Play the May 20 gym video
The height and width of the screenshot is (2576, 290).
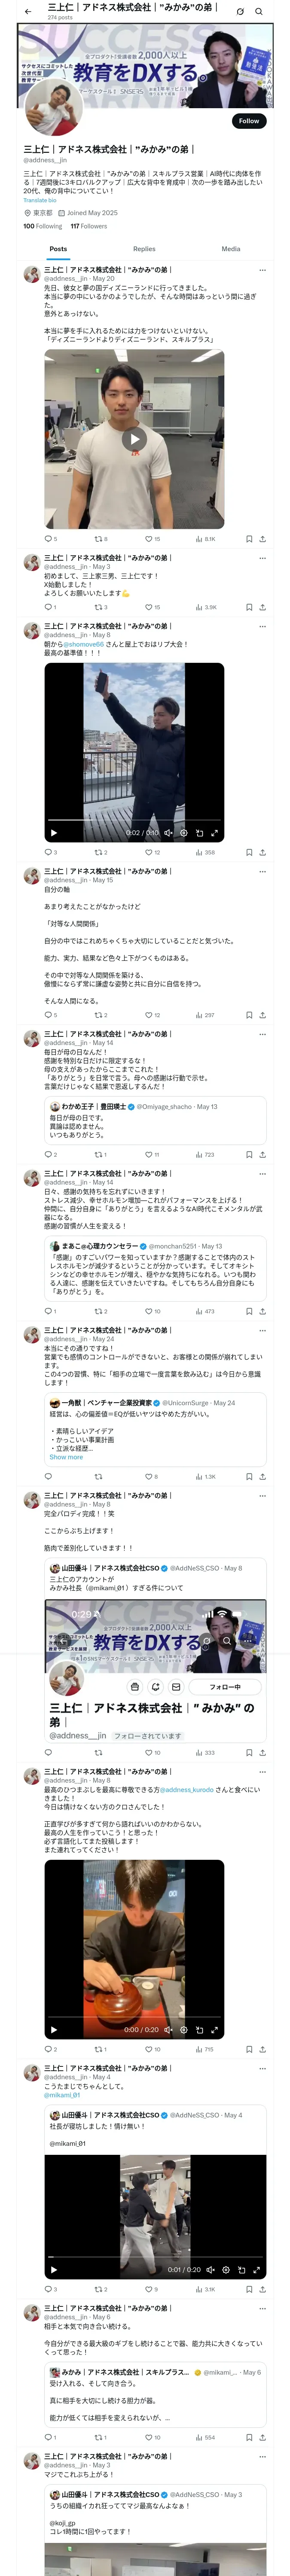[x=134, y=438]
